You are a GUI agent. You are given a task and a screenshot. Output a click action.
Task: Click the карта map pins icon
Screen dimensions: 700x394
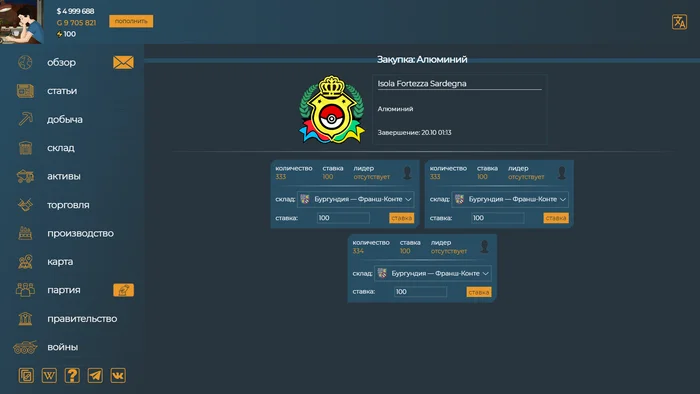point(25,261)
